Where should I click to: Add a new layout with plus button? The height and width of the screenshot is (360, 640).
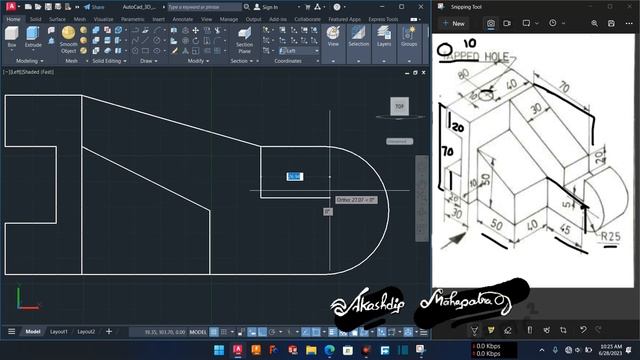tap(109, 331)
